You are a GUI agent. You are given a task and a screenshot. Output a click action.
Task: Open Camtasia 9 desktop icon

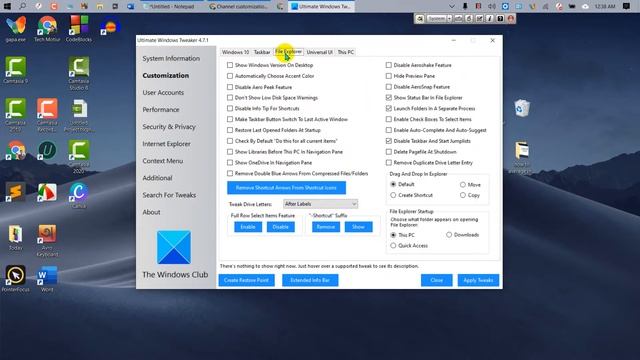pos(16,70)
